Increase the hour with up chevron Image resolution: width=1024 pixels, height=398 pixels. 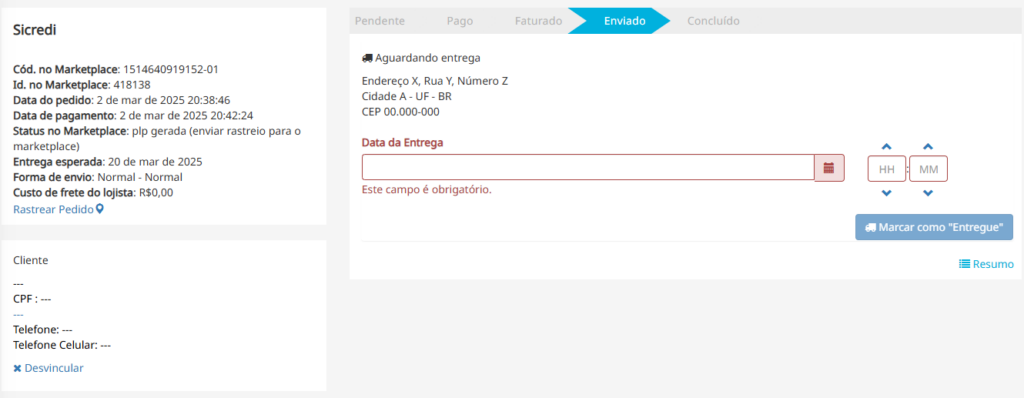pyautogui.click(x=886, y=147)
